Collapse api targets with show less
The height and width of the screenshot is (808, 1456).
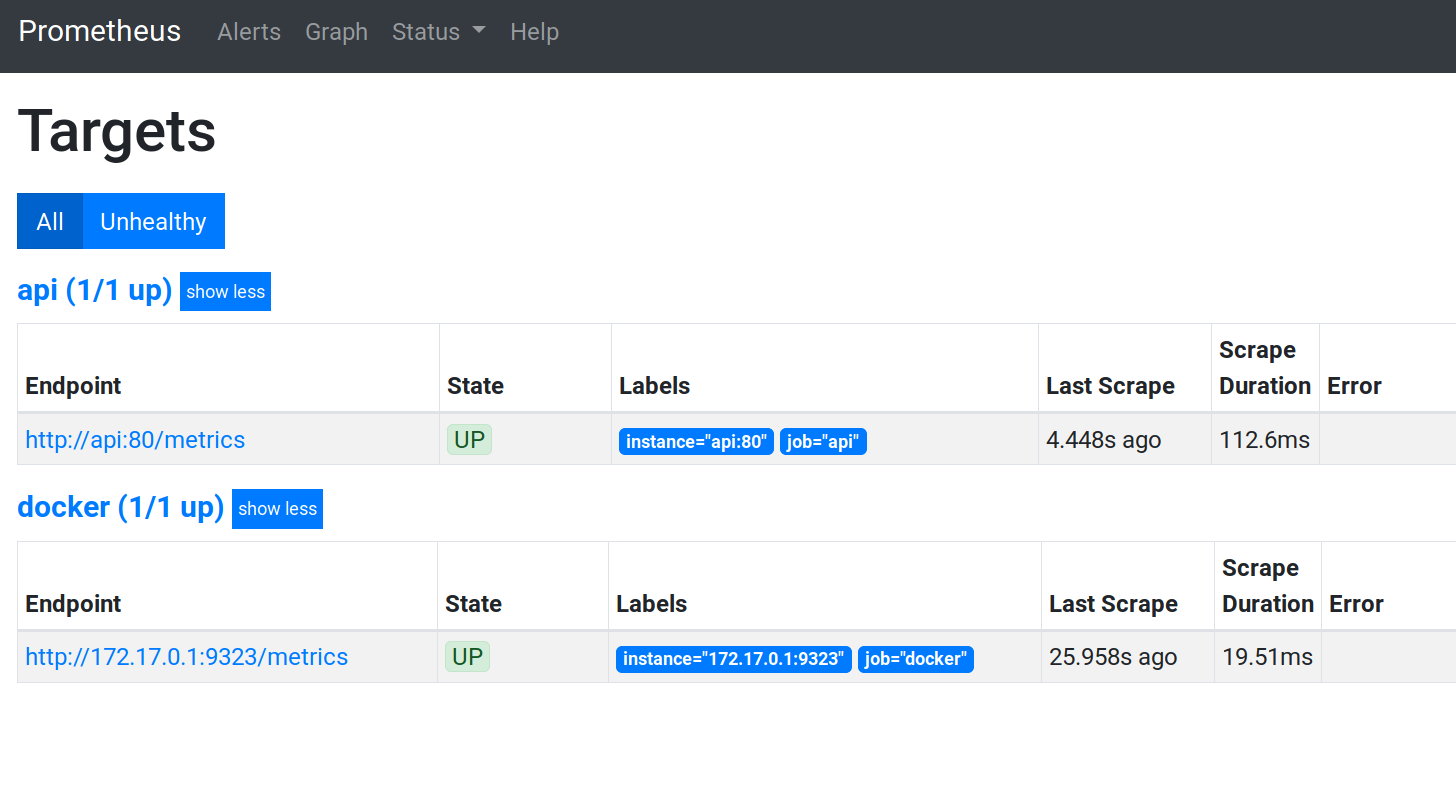pos(225,292)
